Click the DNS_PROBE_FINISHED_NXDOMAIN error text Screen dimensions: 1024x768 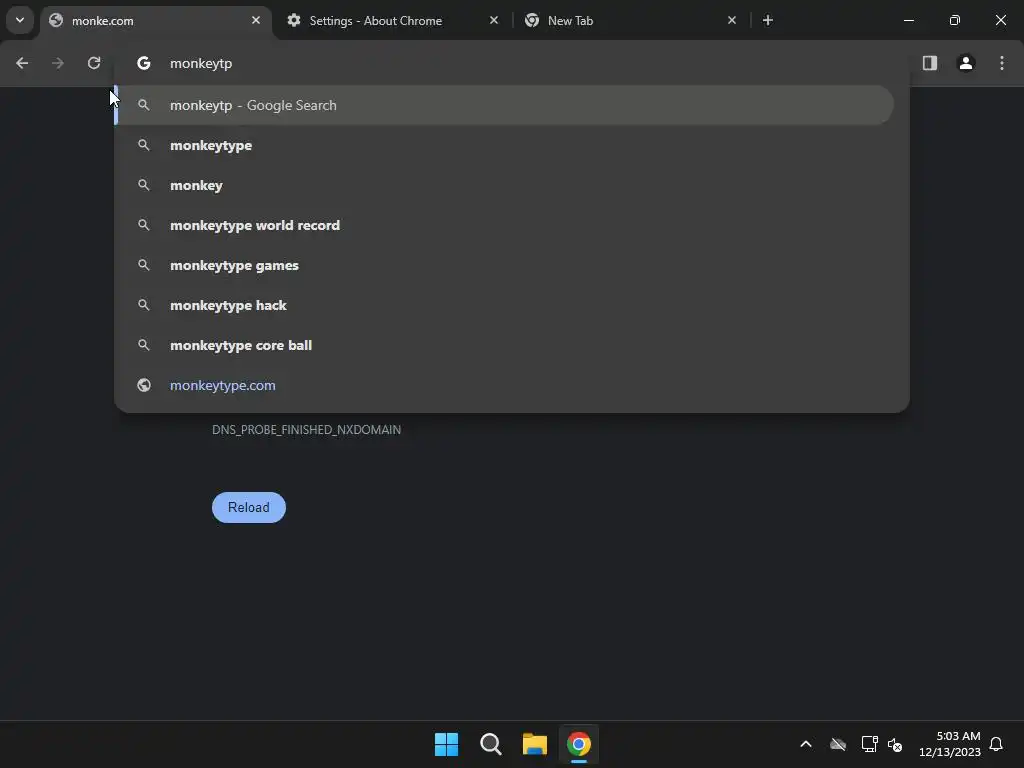(306, 430)
